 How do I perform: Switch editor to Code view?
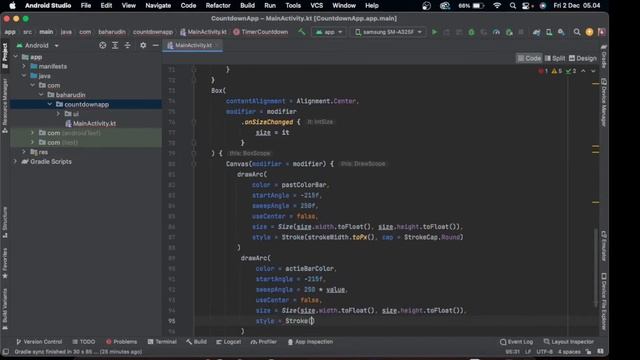click(529, 58)
